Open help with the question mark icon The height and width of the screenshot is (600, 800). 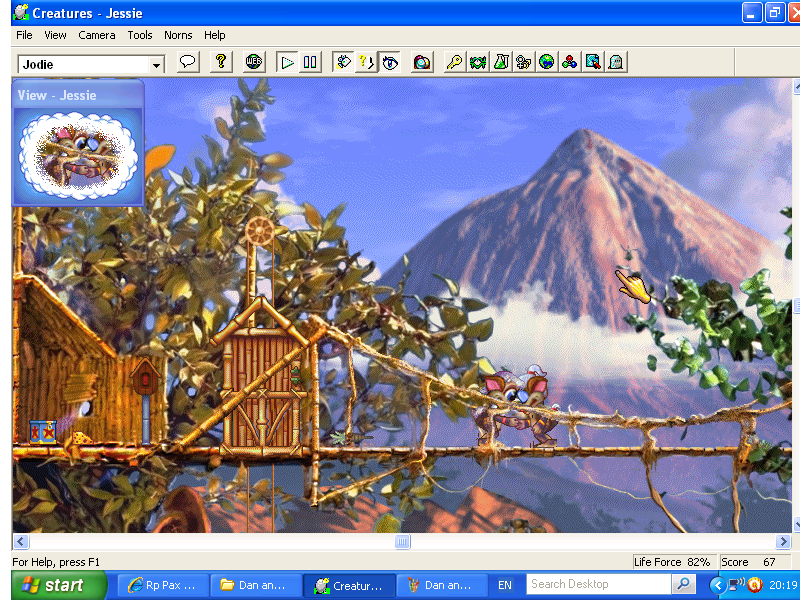pyautogui.click(x=221, y=63)
